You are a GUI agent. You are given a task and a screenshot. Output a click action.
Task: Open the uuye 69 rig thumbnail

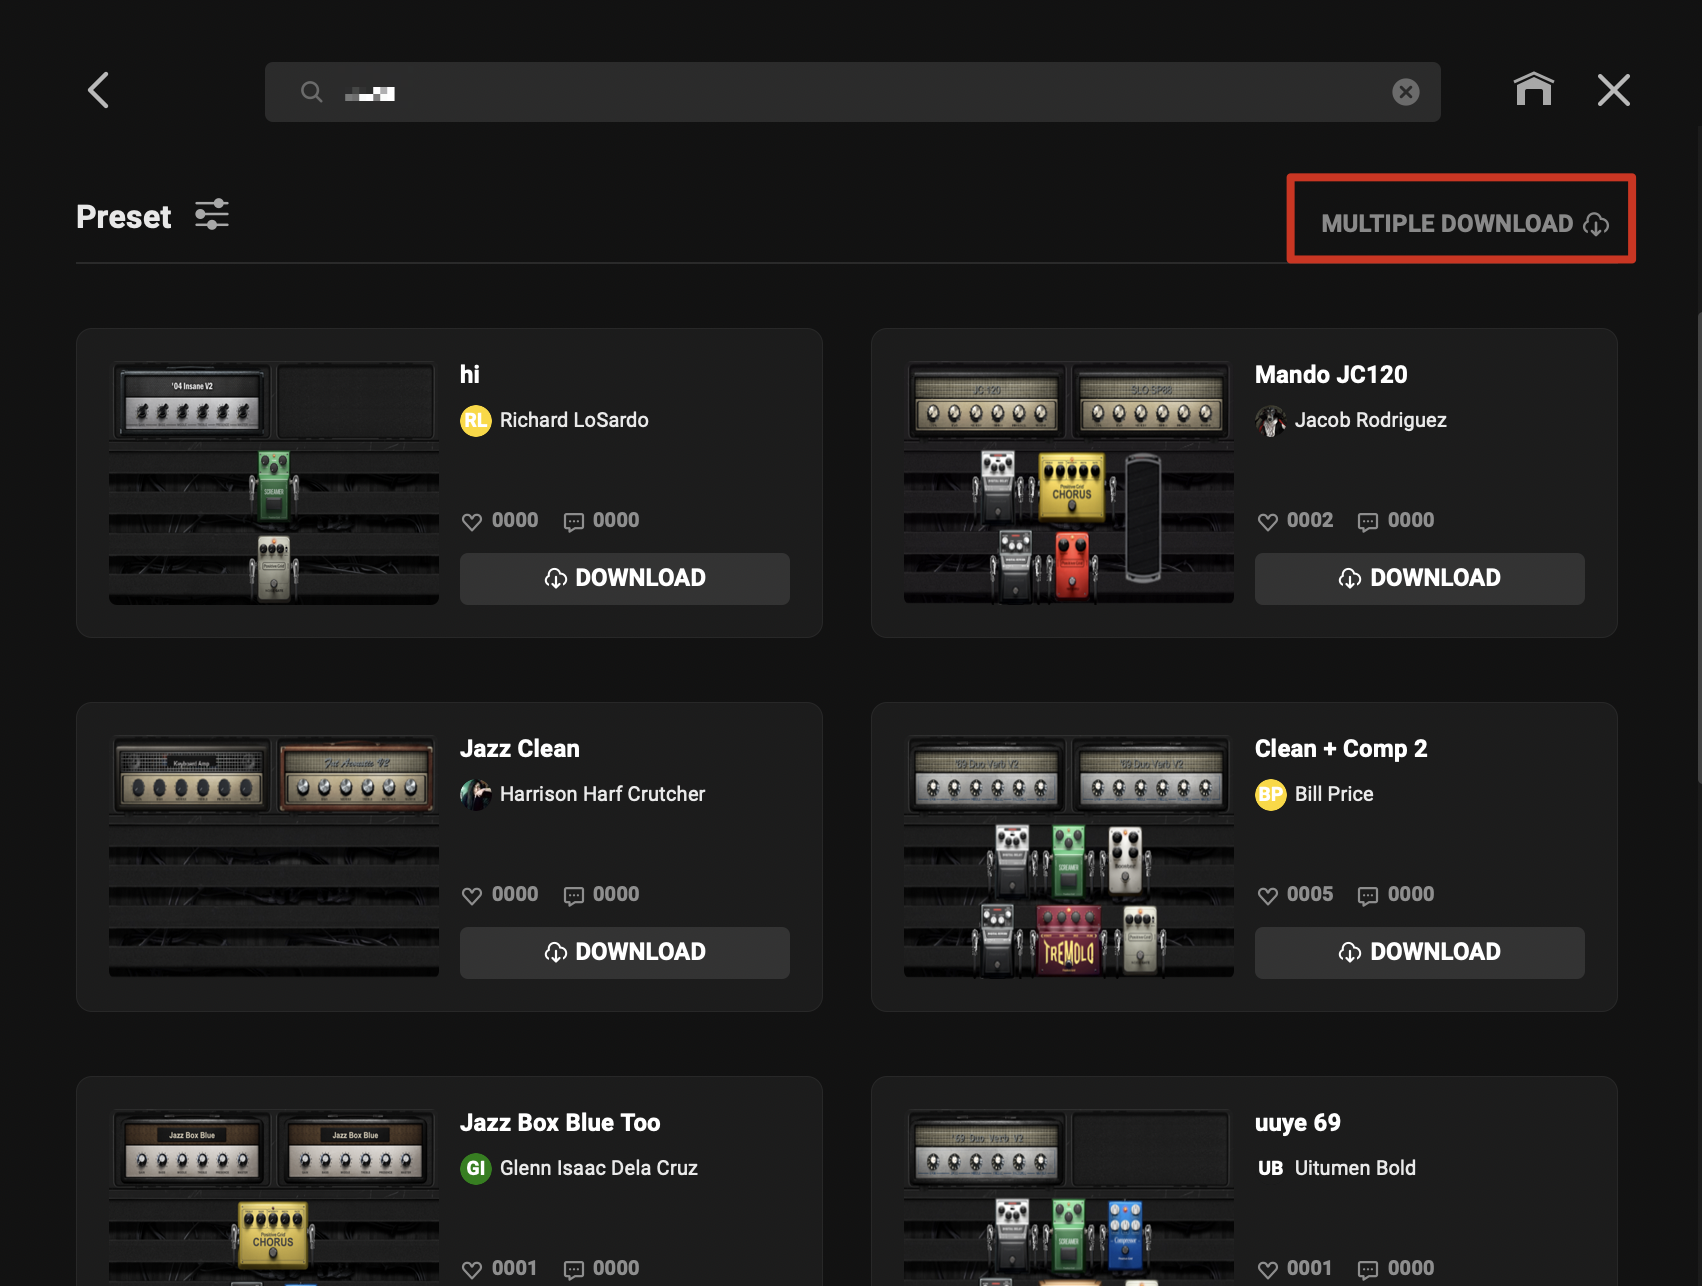point(1068,1197)
